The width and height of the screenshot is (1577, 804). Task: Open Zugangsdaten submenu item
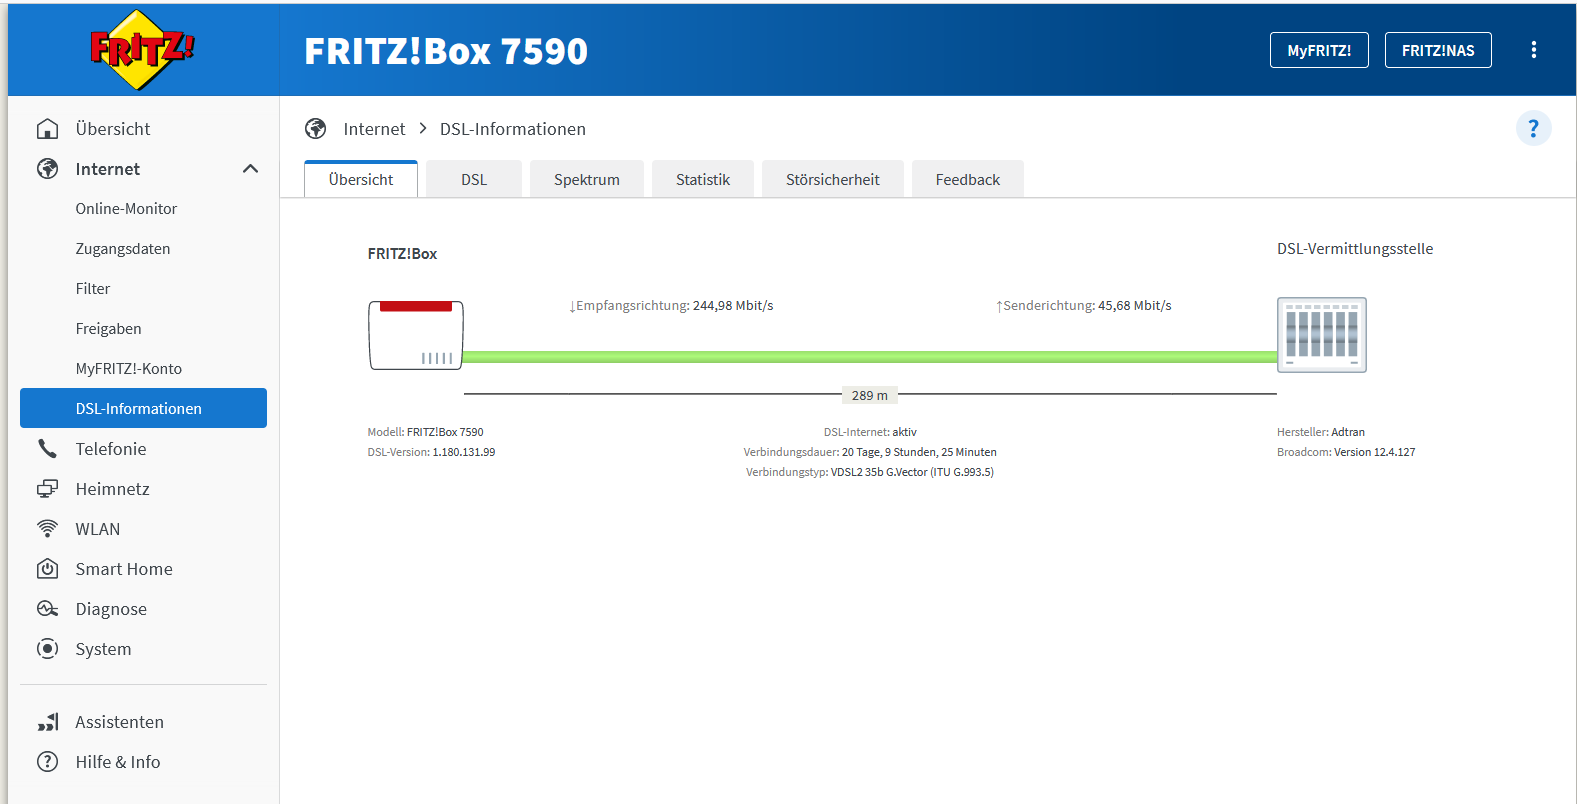coord(123,249)
